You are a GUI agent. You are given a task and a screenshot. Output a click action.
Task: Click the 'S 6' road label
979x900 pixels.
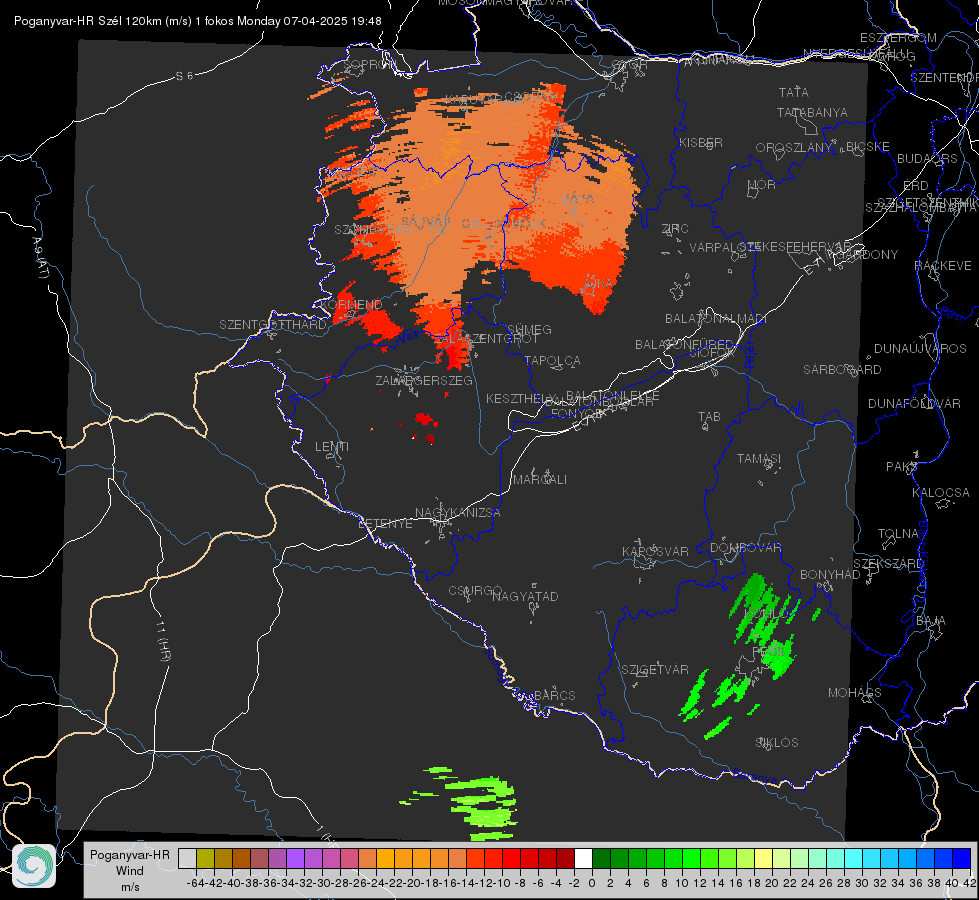coord(184,76)
